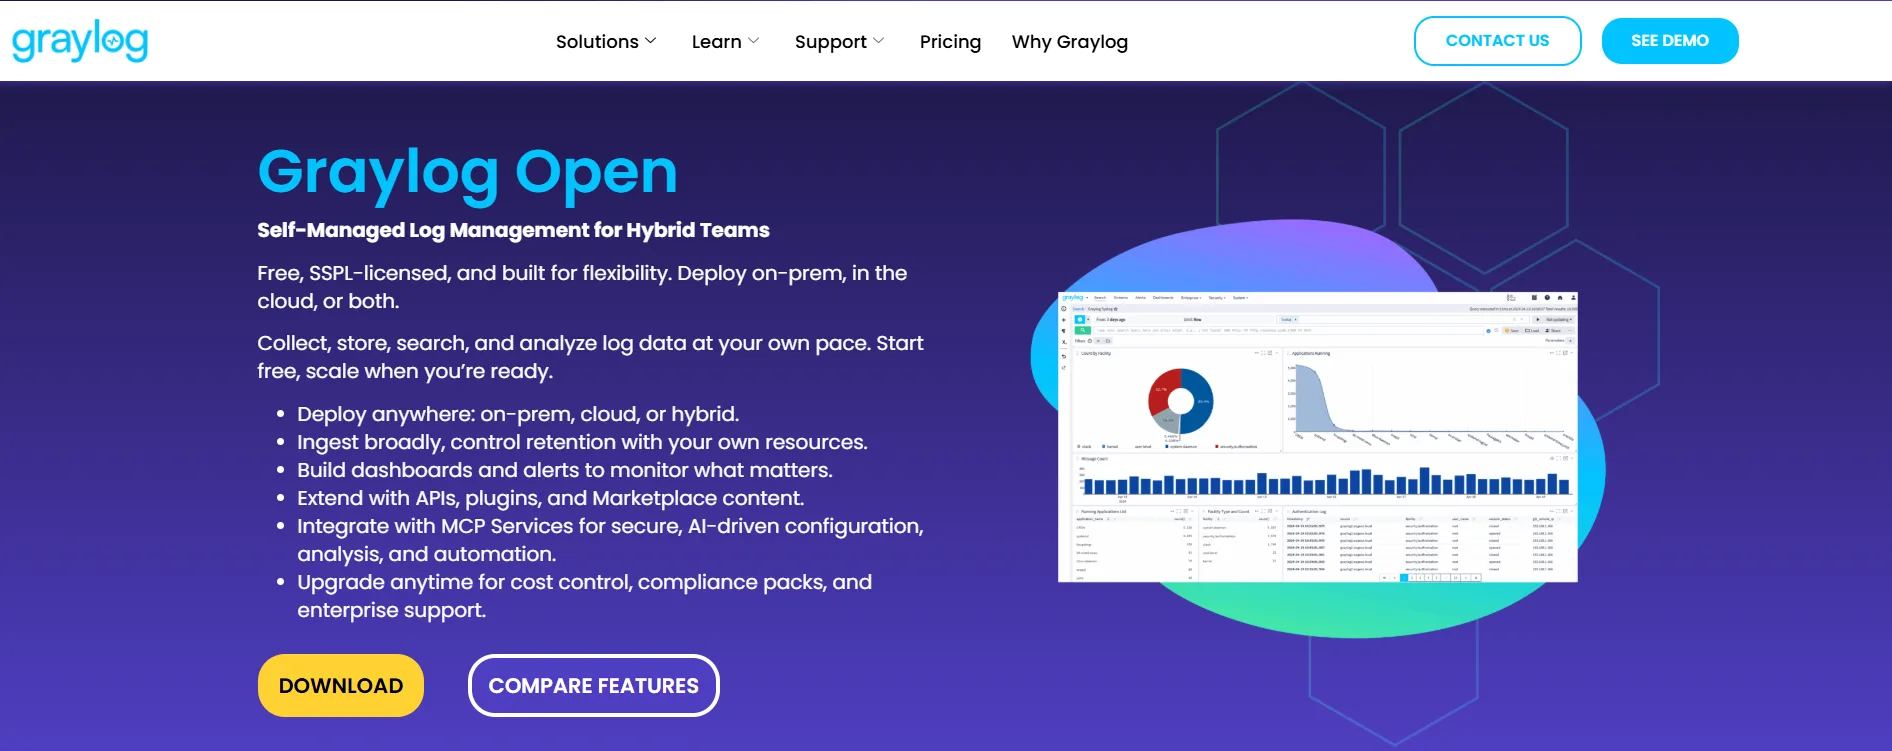Click the Count by Facility donut chart
The image size is (1892, 751).
[x=1180, y=401]
